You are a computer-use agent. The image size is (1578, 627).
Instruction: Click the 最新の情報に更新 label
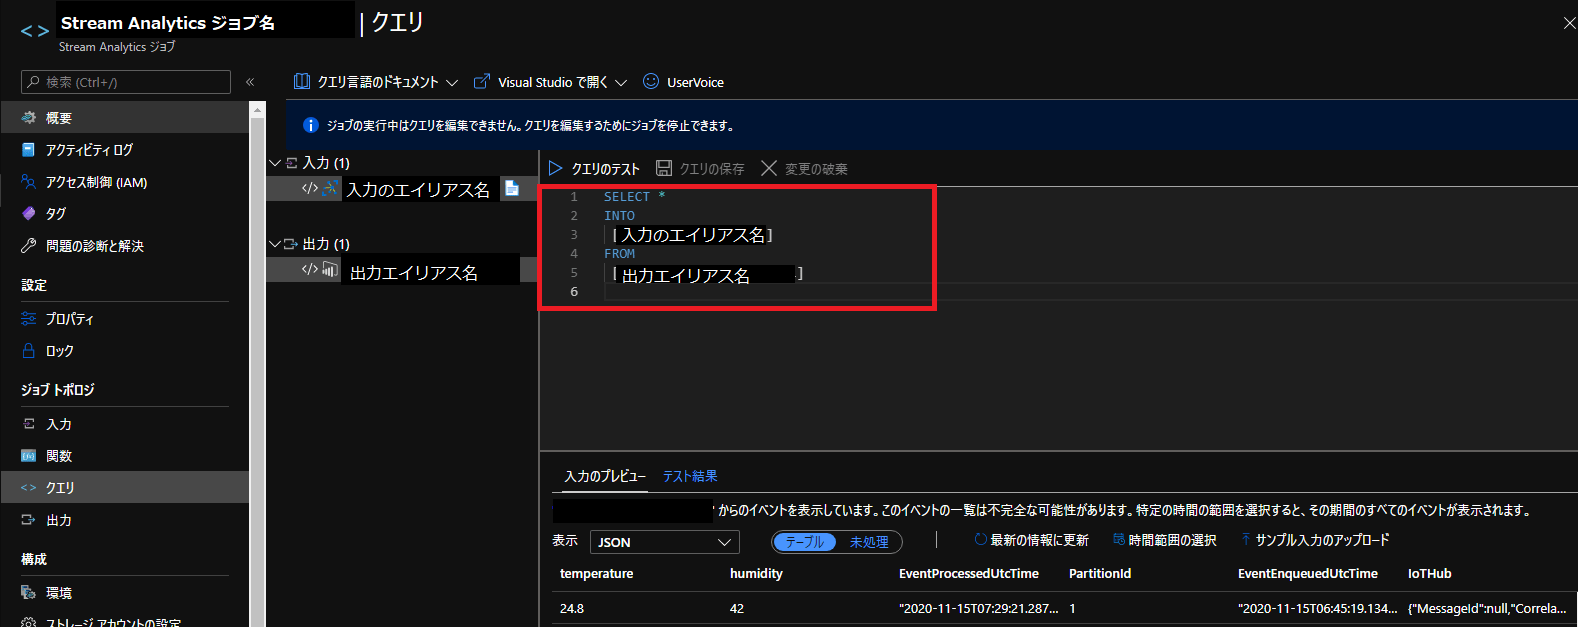pyautogui.click(x=1039, y=540)
